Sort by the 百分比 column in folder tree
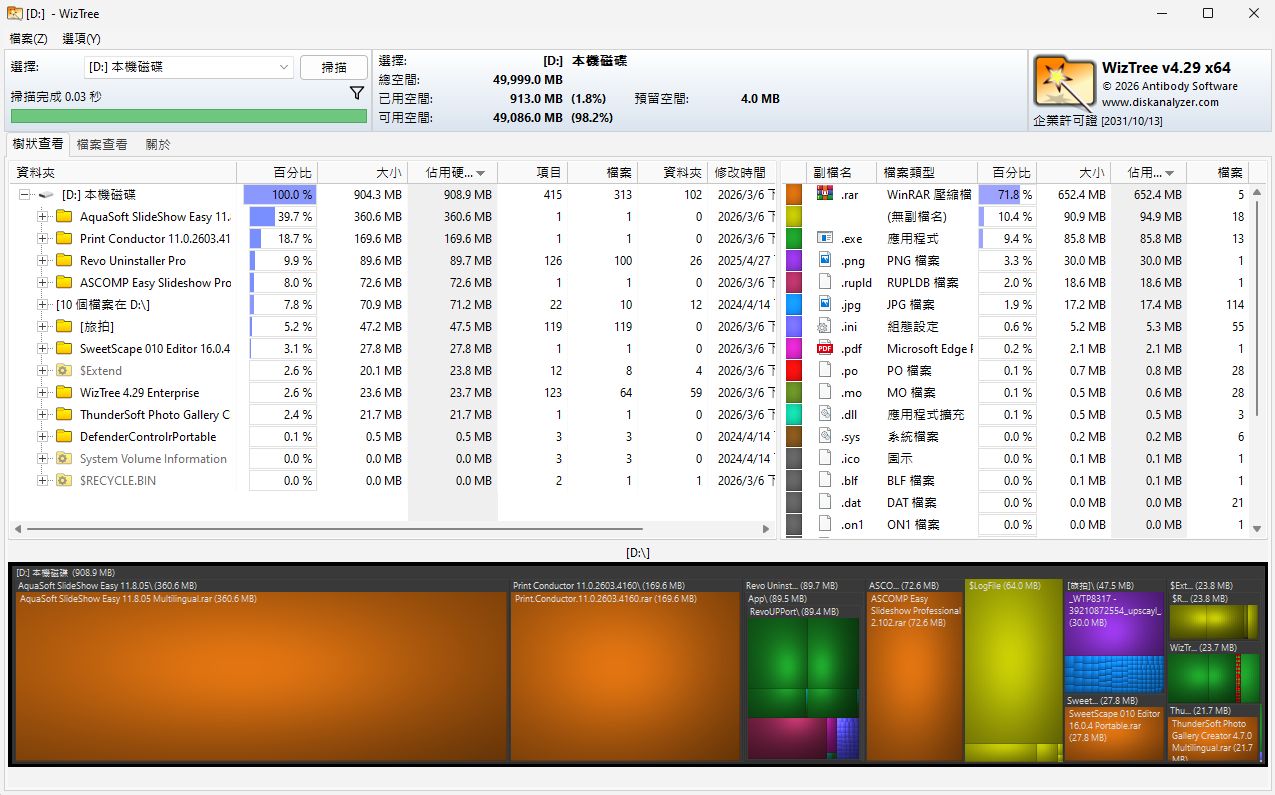This screenshot has width=1275, height=795. [278, 172]
